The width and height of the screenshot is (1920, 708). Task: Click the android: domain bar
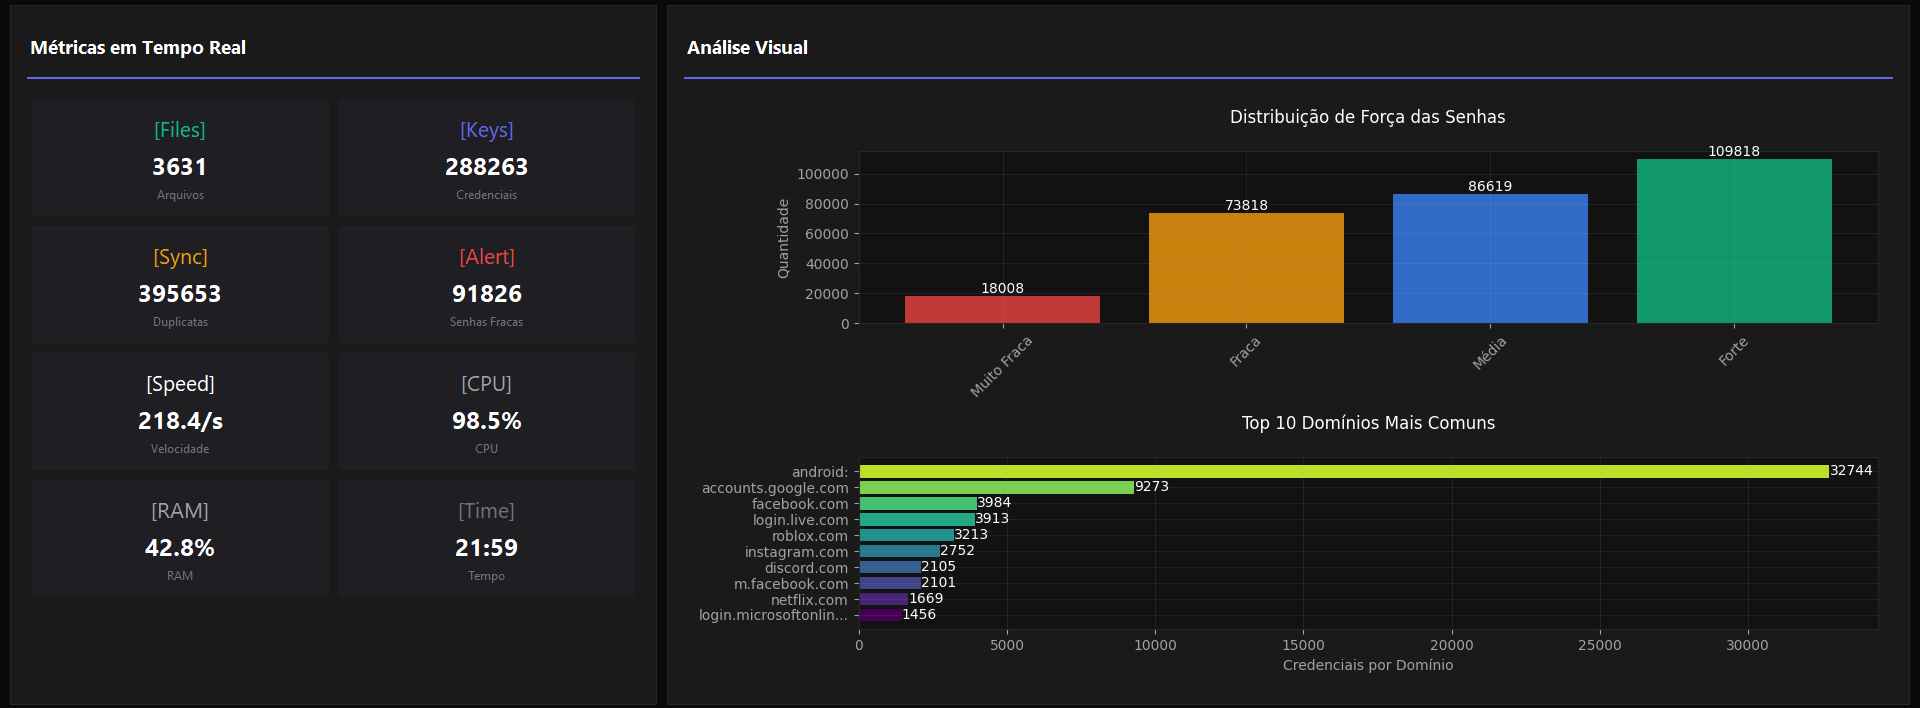click(1344, 471)
